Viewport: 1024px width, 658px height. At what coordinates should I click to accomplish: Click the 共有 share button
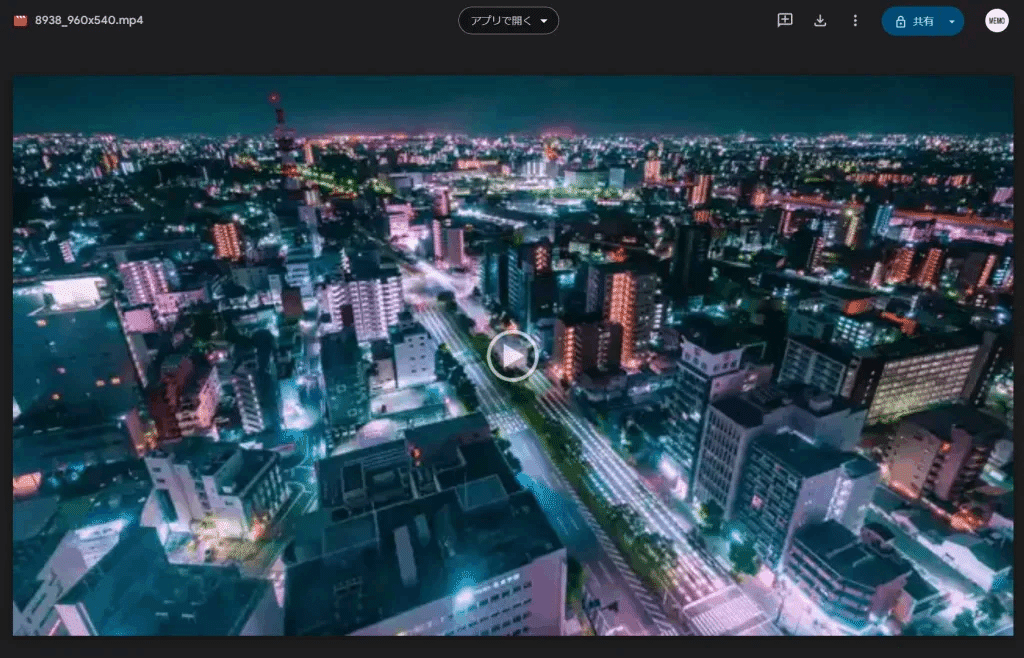[x=914, y=22]
